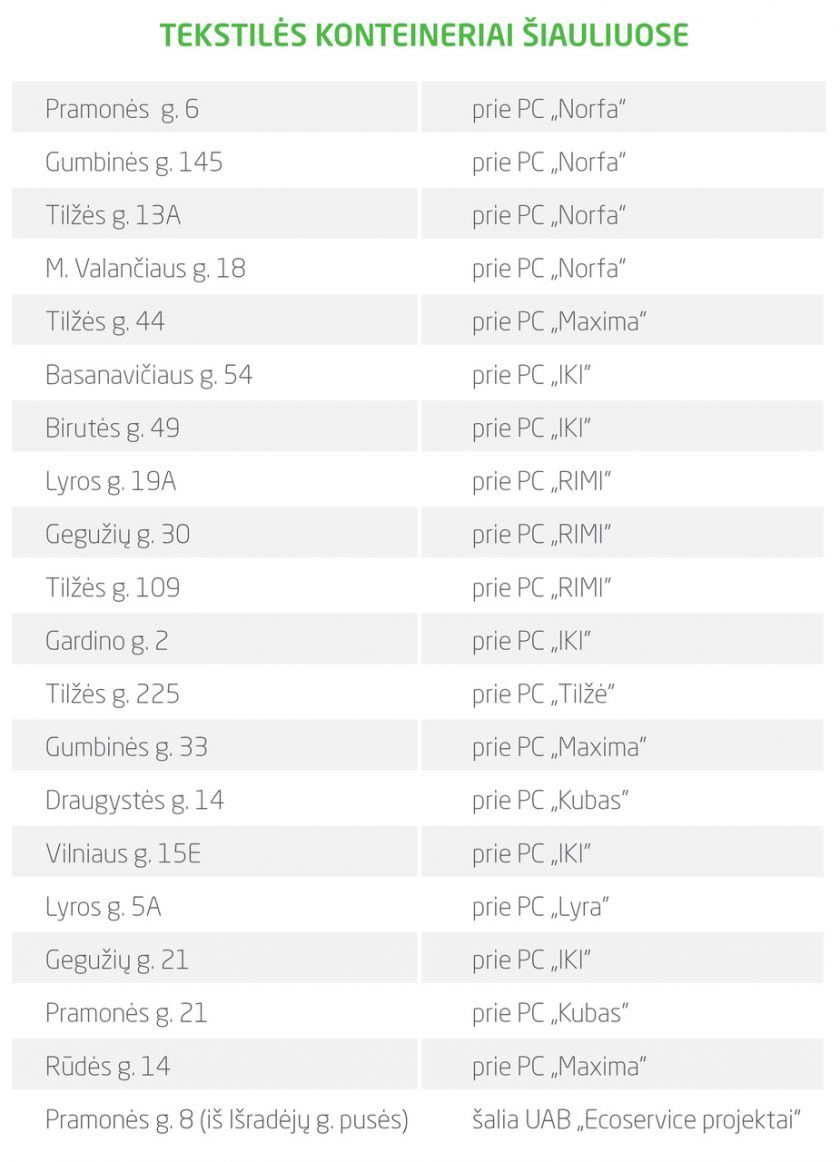Select the Gumbinės g. 33 address
Image resolution: width=840 pixels, height=1162 pixels.
[x=127, y=747]
